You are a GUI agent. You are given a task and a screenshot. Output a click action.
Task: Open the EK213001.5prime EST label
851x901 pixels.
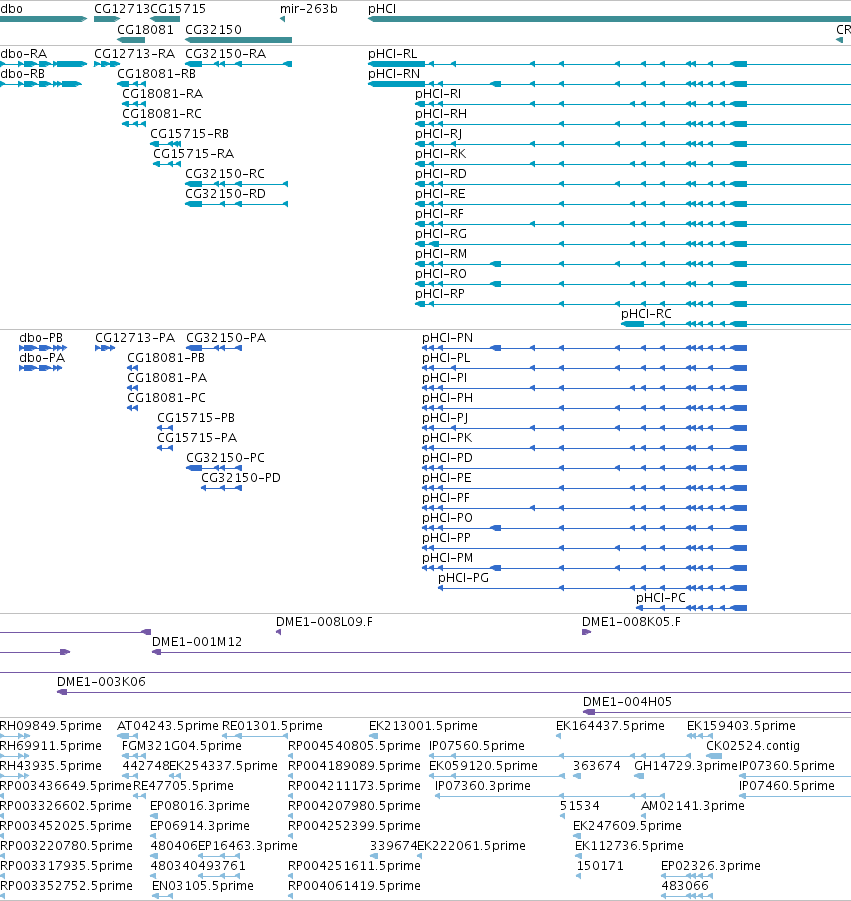(x=423, y=726)
